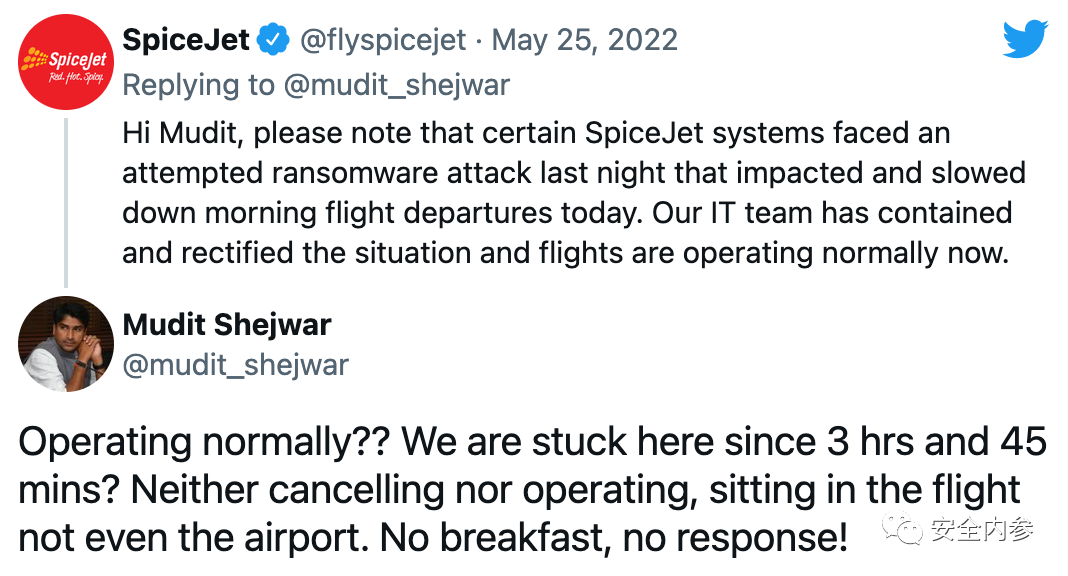Click @mudit_shejwar in the Replying to line

[395, 85]
